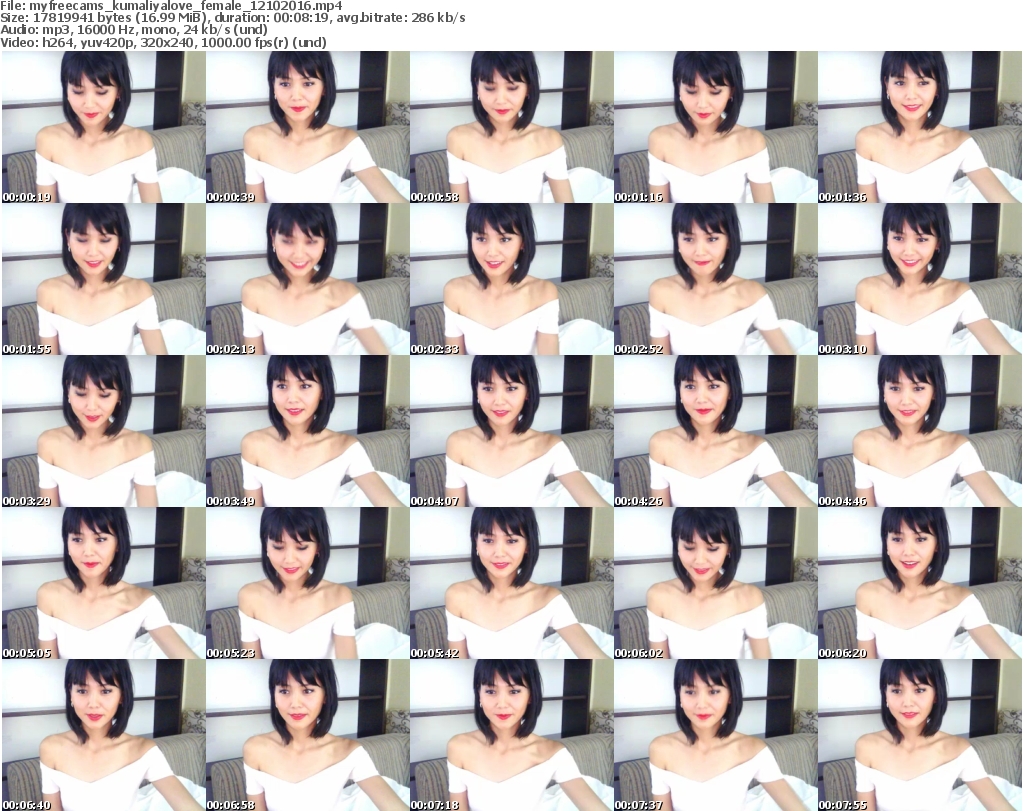Viewport: 1024px width, 811px height.
Task: Pick the frame at timestamp 00:04:26
Action: pos(716,431)
